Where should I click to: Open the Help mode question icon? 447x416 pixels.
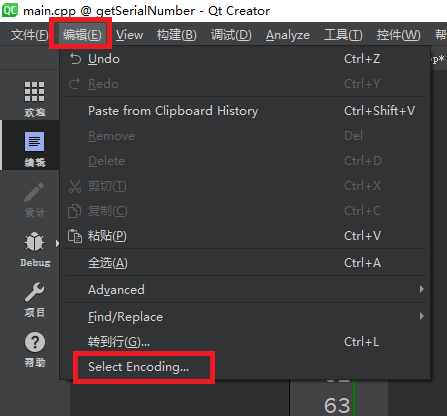[34, 342]
